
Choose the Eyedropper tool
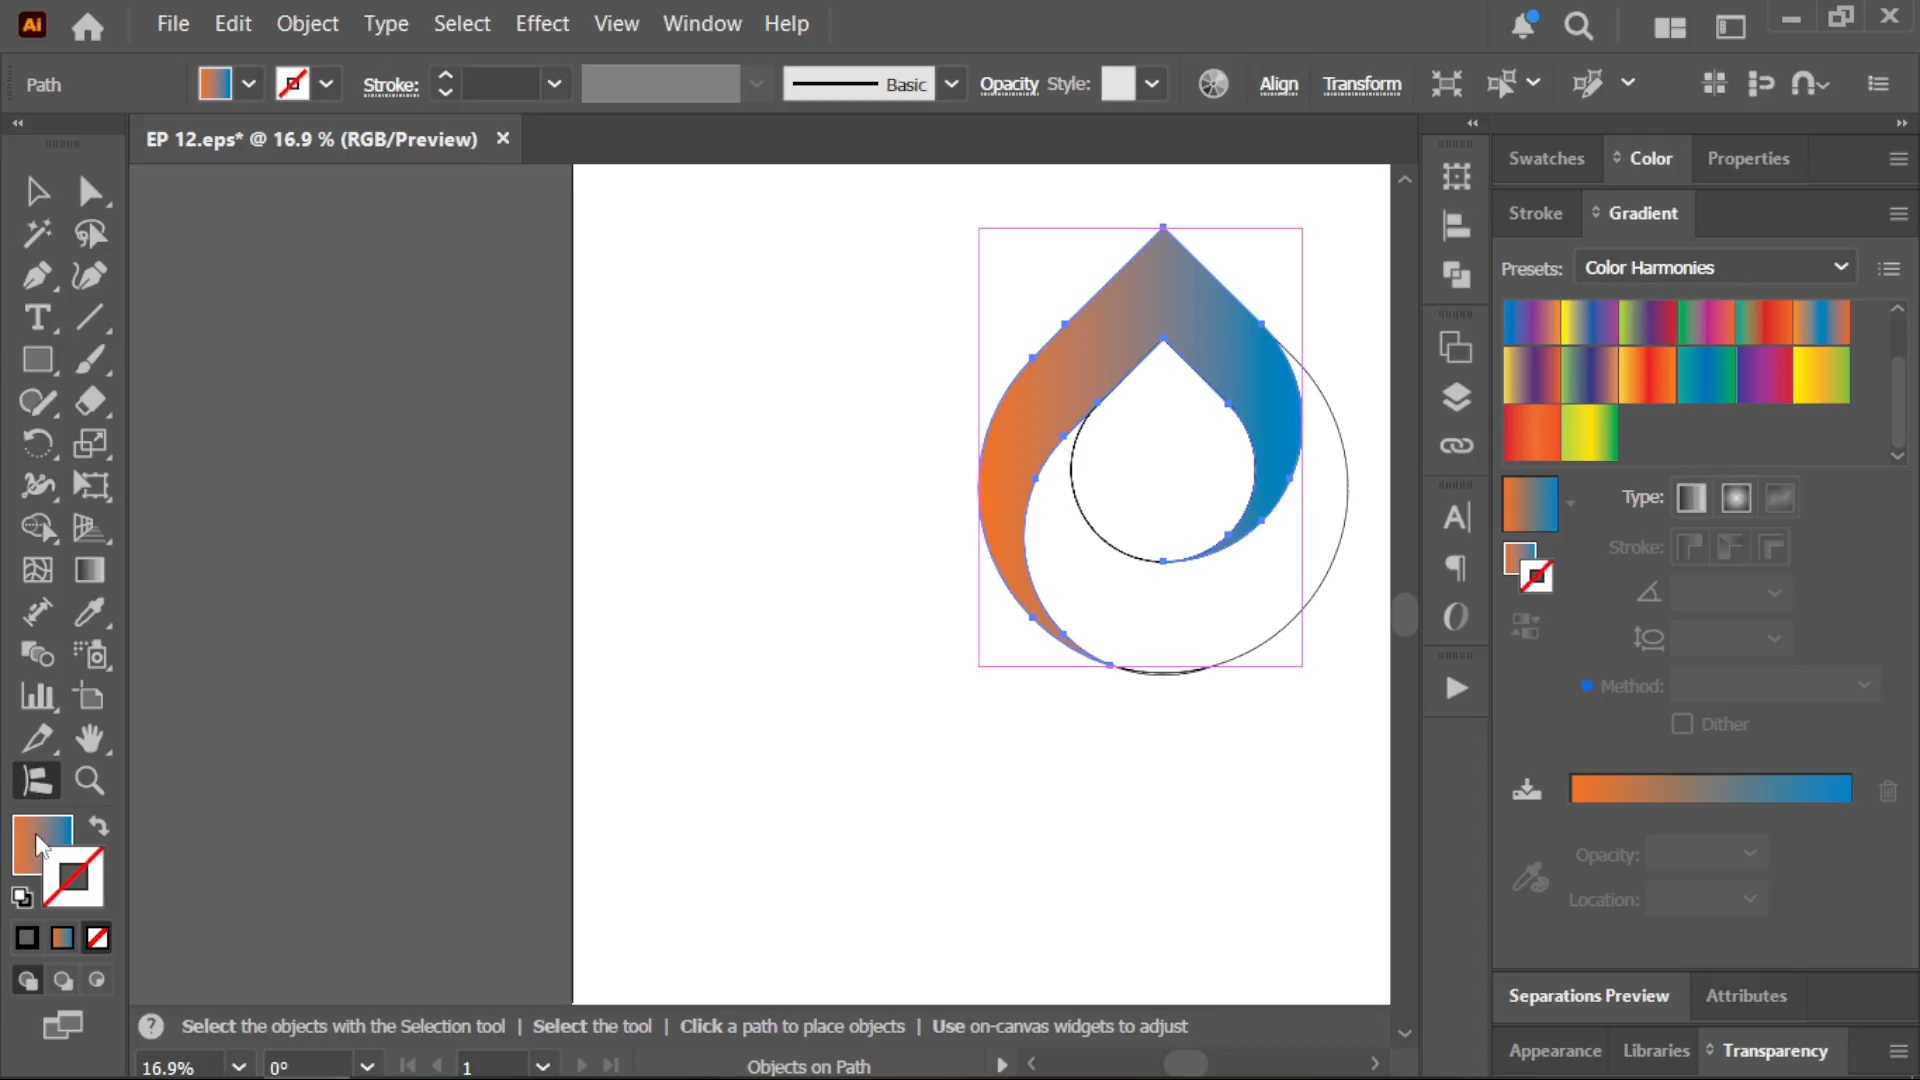click(90, 612)
